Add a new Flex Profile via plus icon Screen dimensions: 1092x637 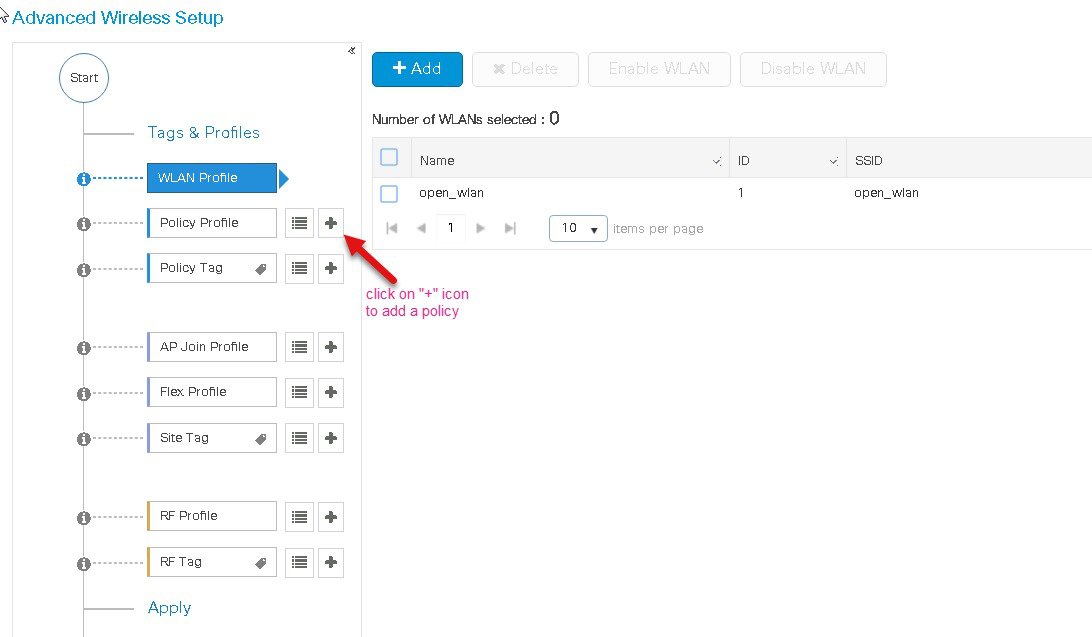pos(331,392)
